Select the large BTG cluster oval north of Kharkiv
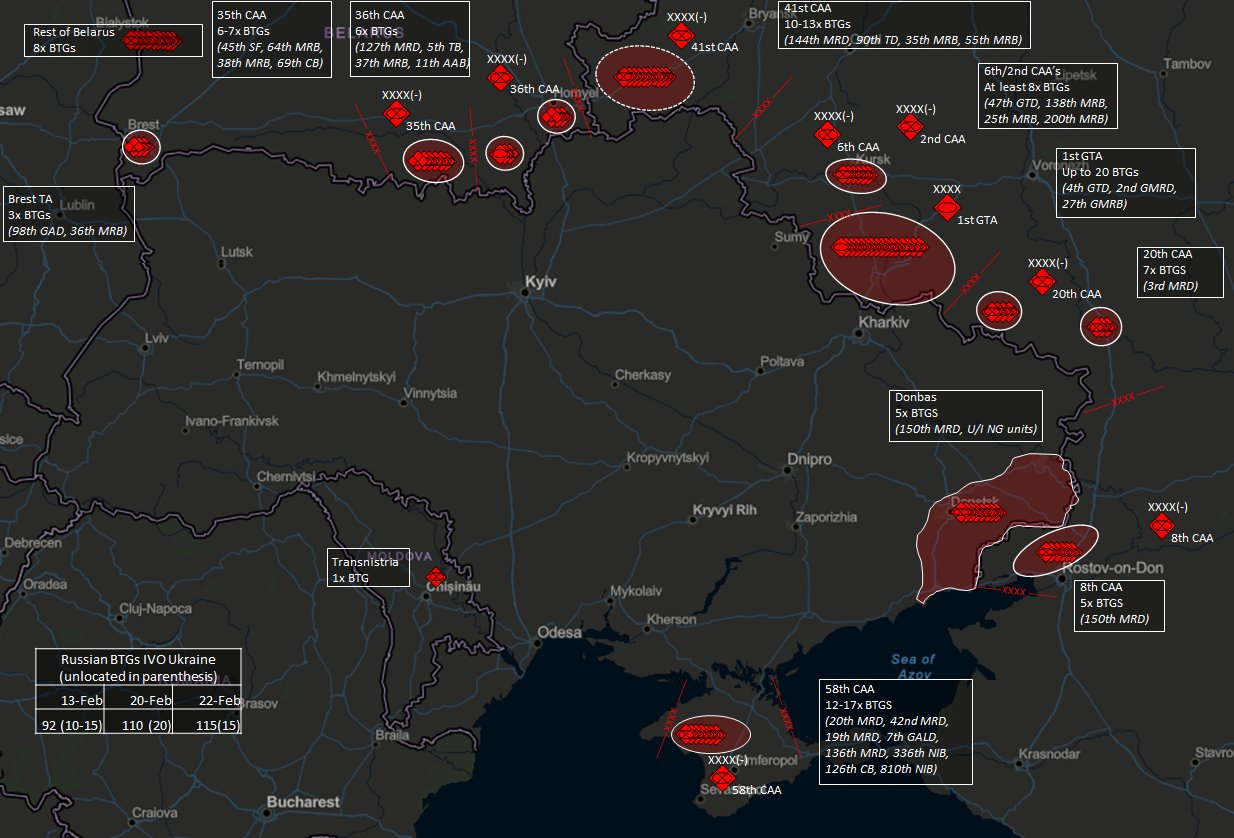Viewport: 1234px width, 838px height. (886, 257)
